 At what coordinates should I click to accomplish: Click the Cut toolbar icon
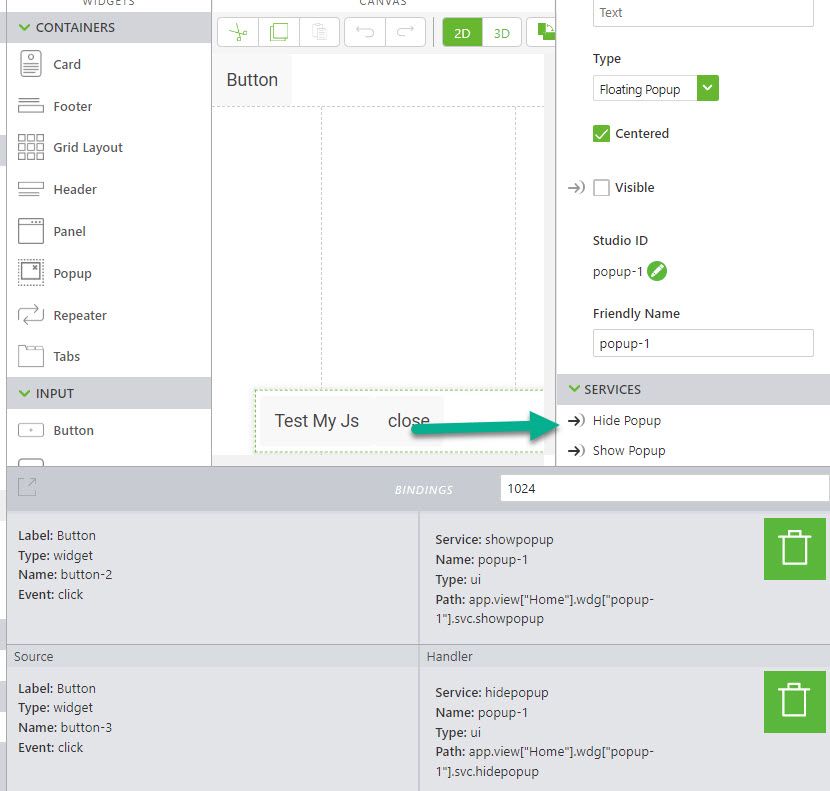click(x=238, y=32)
